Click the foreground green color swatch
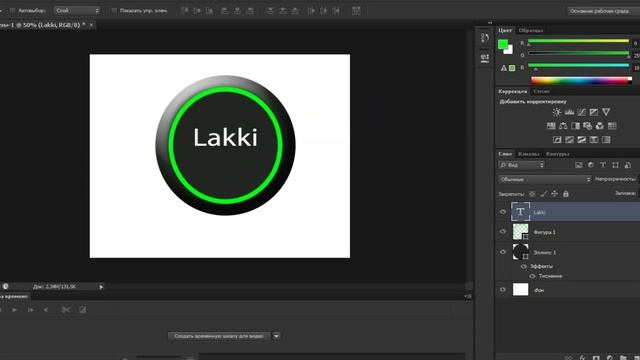This screenshot has height=360, width=640. point(503,44)
